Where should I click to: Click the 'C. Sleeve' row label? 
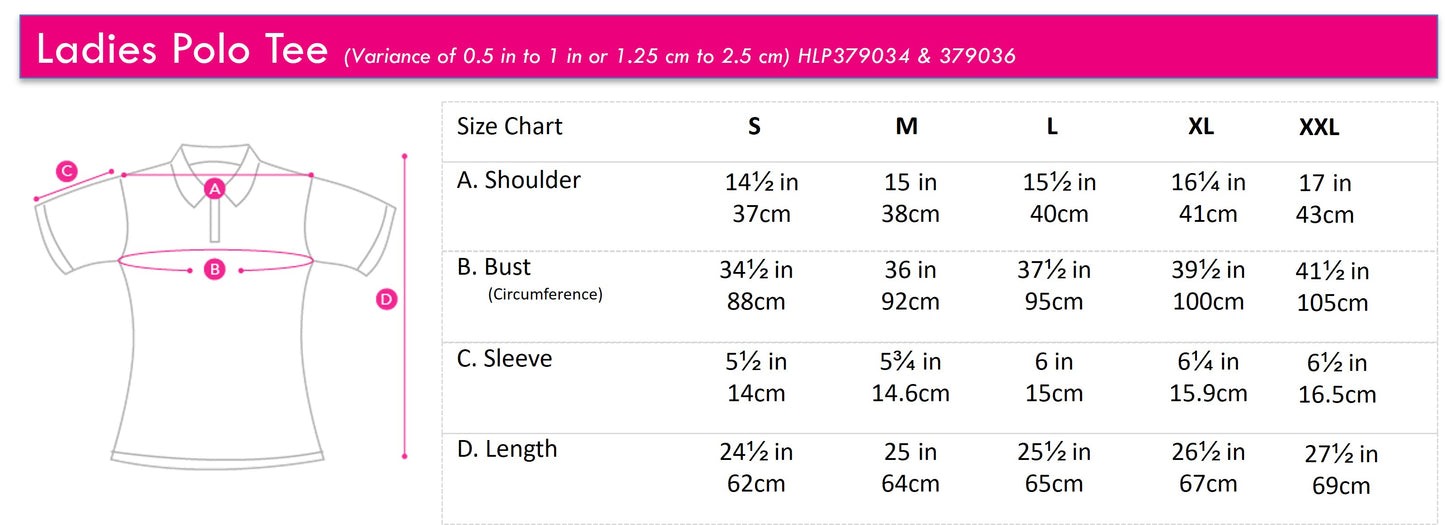(x=505, y=358)
